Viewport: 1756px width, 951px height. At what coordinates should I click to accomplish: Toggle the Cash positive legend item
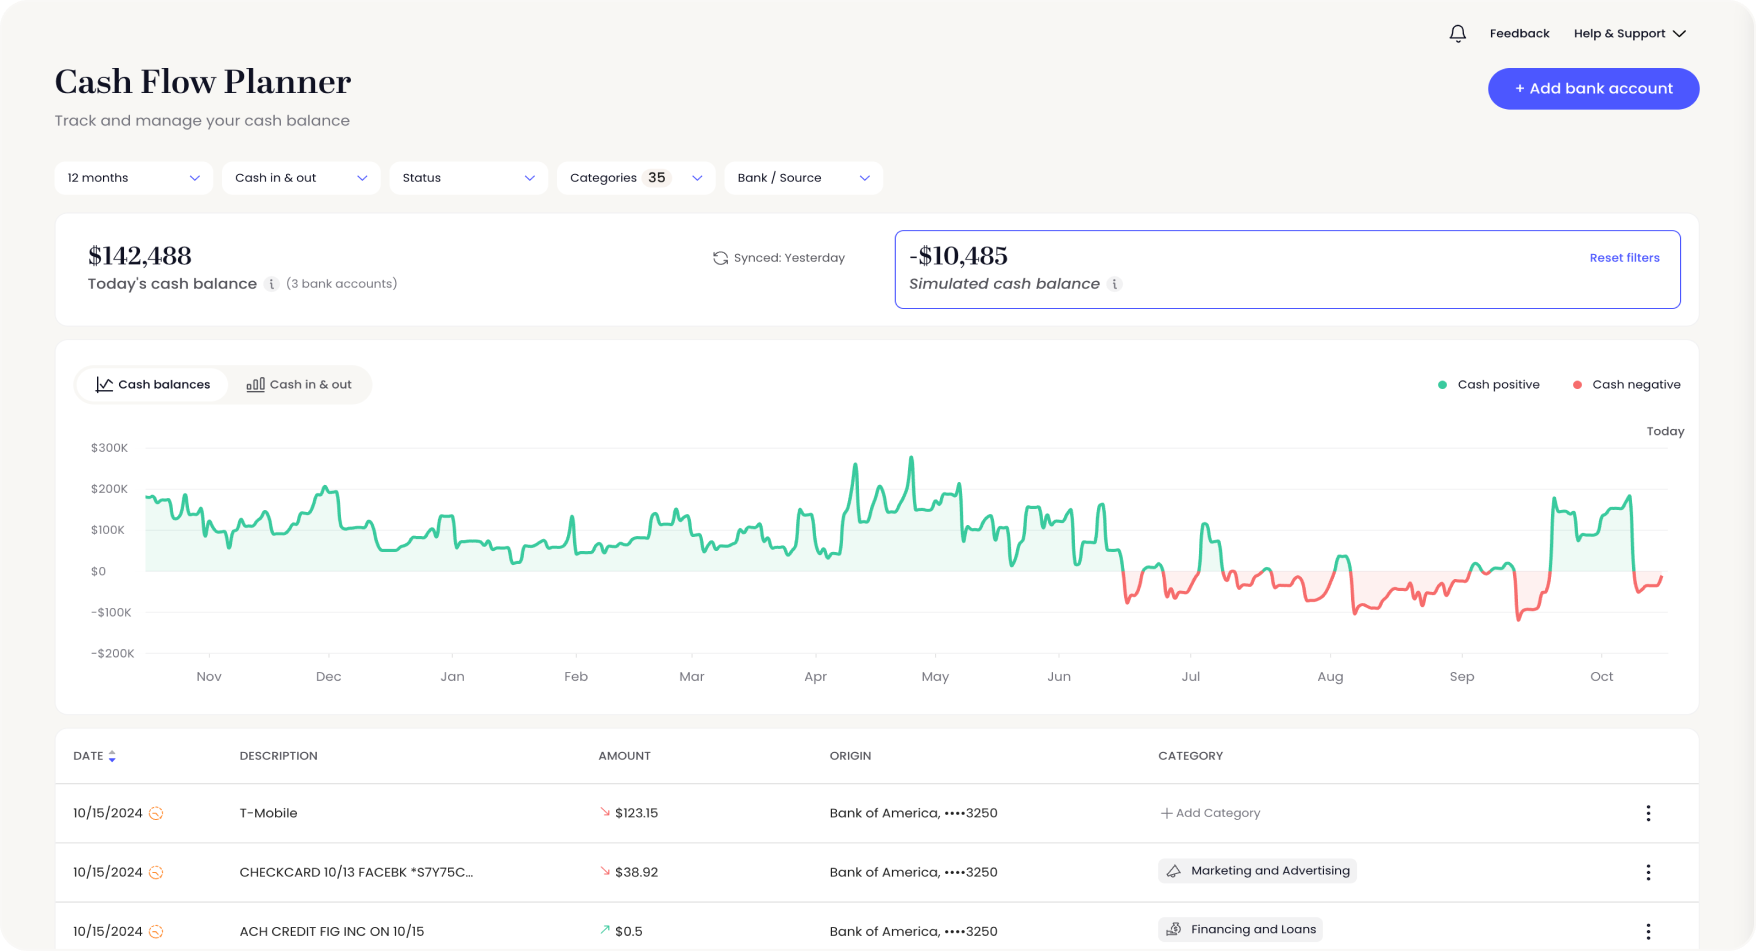click(x=1488, y=385)
